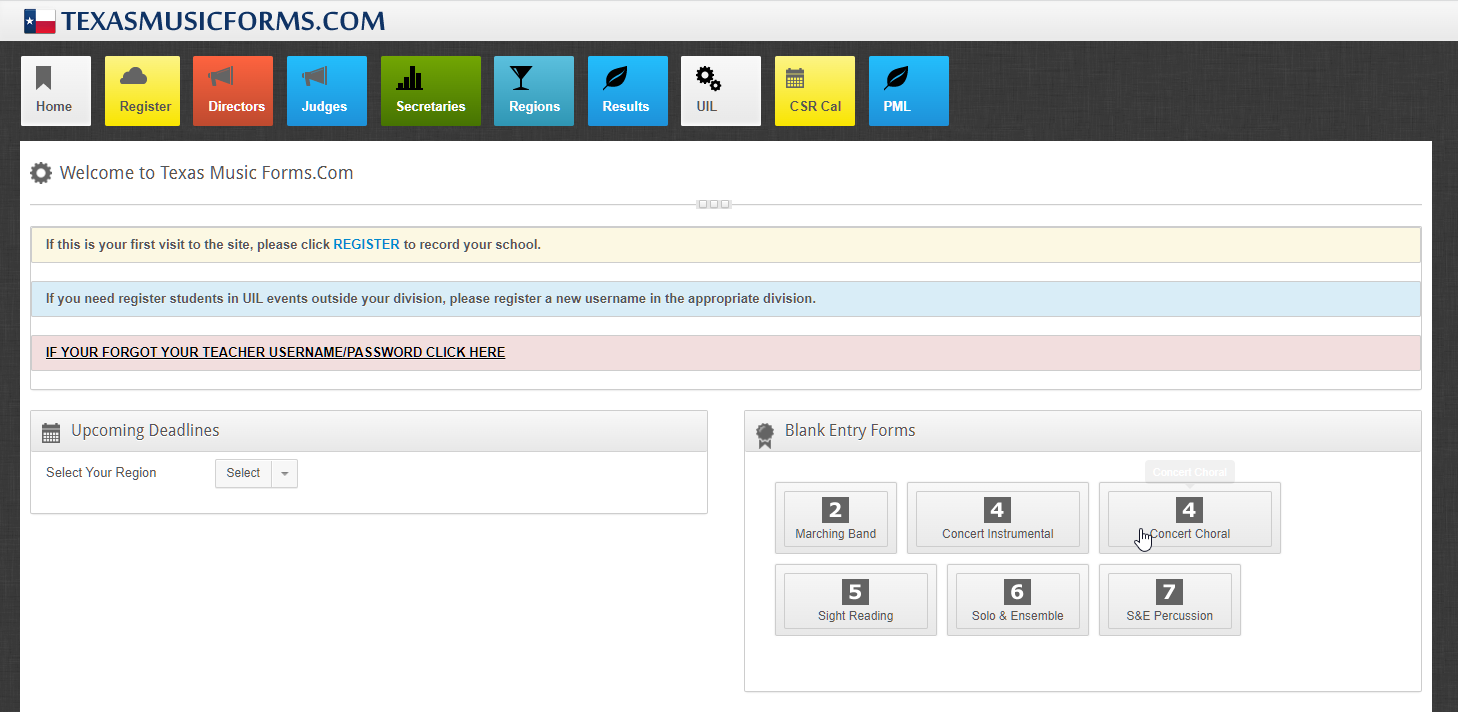1458x712 pixels.
Task: Open the UIL gears tile
Action: click(x=720, y=91)
